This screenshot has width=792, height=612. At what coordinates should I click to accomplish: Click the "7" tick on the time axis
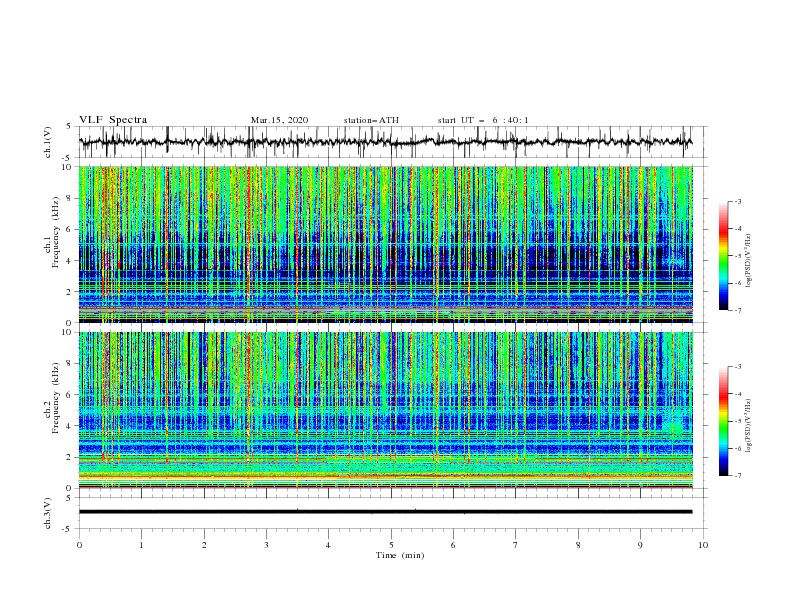(x=516, y=545)
